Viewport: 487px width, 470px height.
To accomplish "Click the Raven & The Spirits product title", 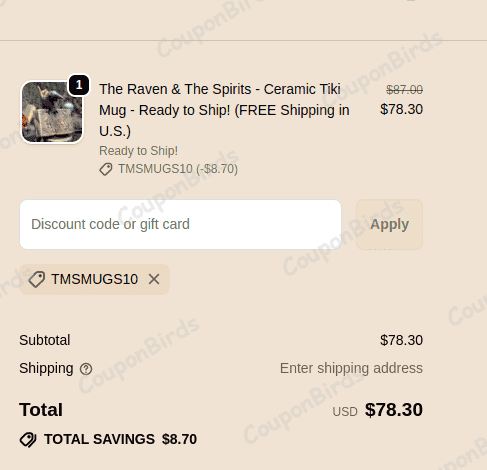I will pyautogui.click(x=224, y=110).
